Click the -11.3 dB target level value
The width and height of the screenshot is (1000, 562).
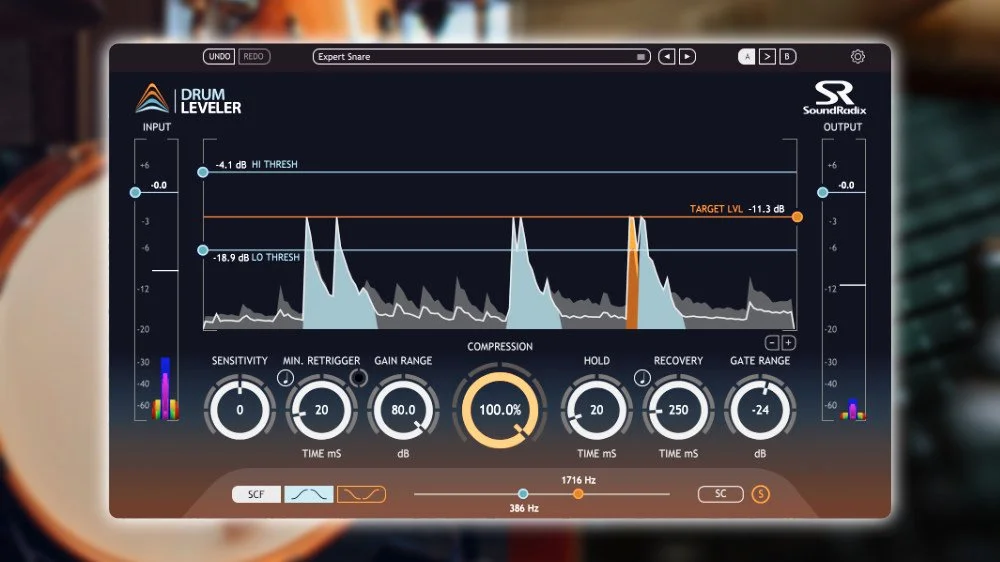click(767, 209)
